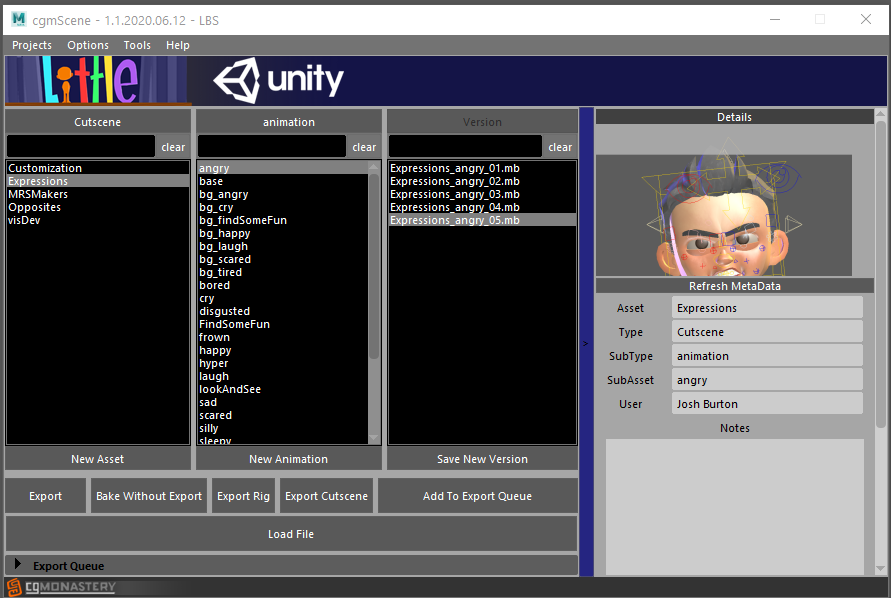This screenshot has height=598, width=891.
Task: Select the bg_laugh animation
Action: pos(283,247)
